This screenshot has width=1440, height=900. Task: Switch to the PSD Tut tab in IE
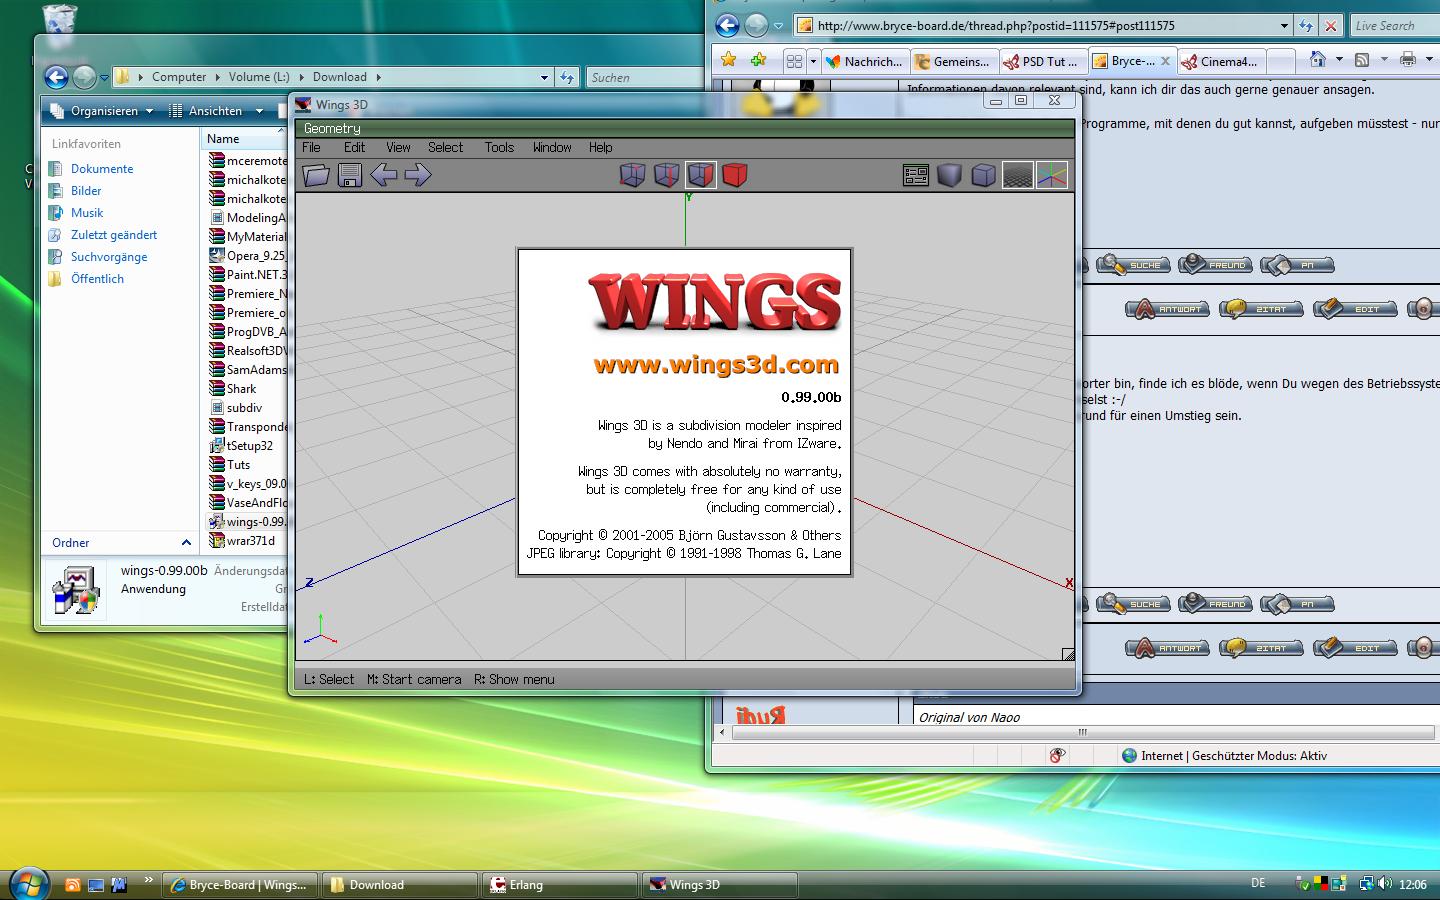click(1042, 61)
